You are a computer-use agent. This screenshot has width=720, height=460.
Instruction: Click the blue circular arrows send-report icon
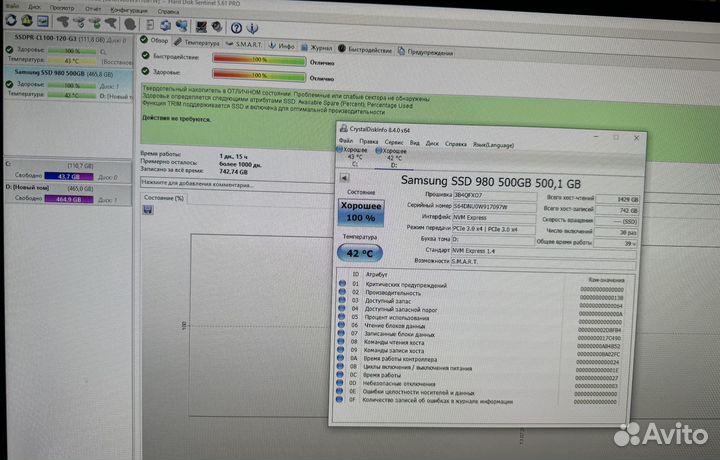click(x=165, y=25)
